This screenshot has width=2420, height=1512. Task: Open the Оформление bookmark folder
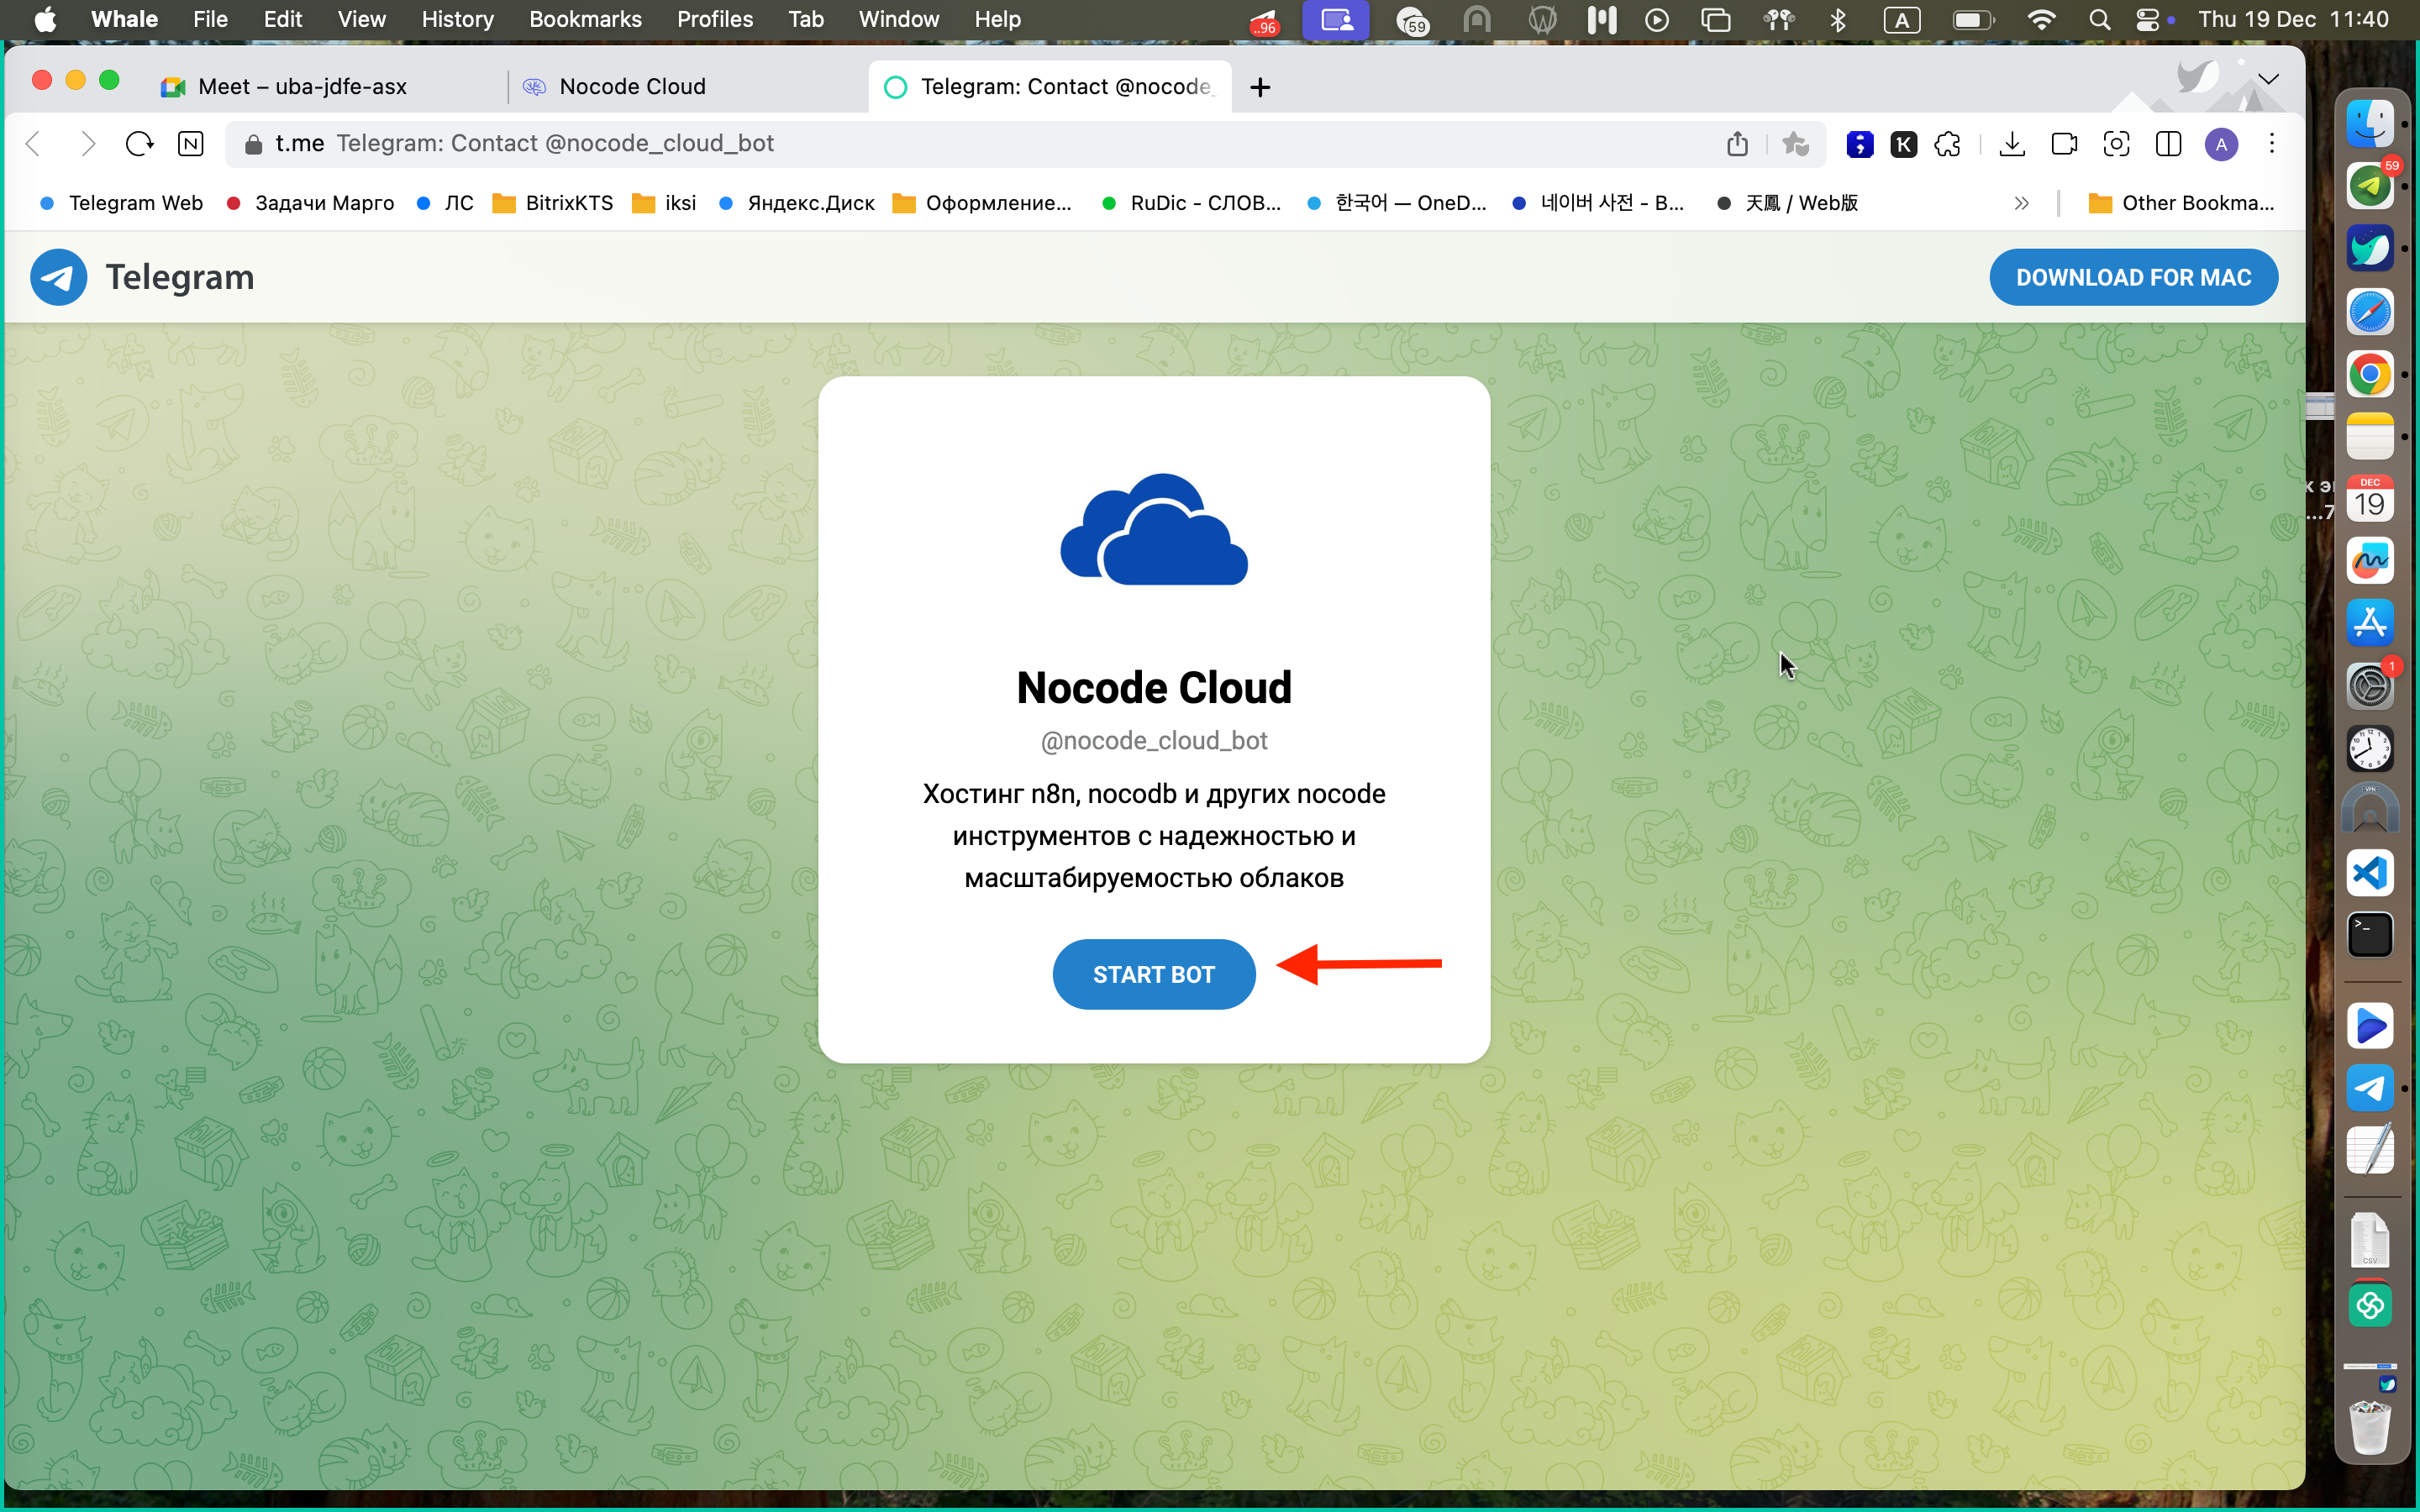[x=982, y=203]
